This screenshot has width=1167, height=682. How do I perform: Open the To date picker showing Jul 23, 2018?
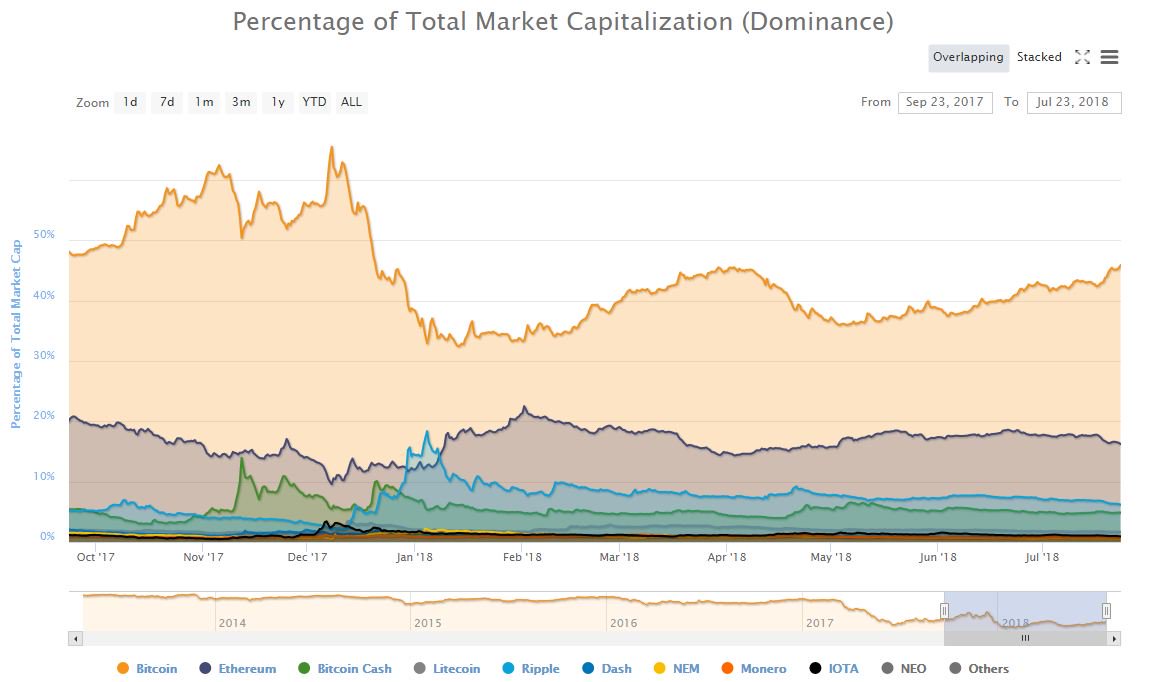[x=1074, y=101]
